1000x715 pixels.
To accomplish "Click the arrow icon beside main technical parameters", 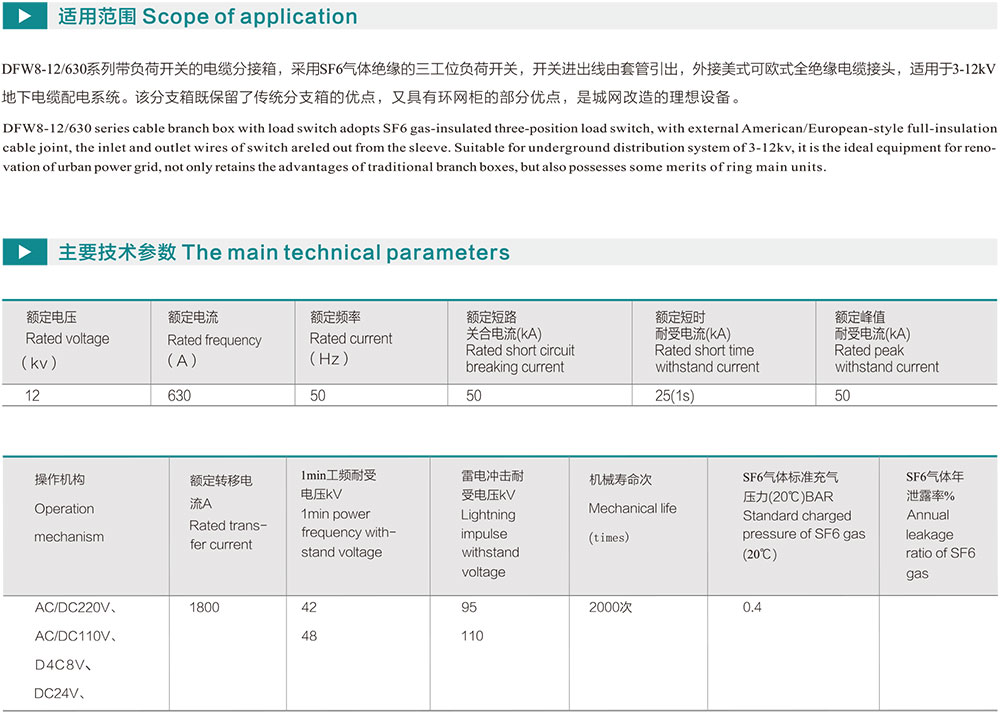I will tap(25, 252).
